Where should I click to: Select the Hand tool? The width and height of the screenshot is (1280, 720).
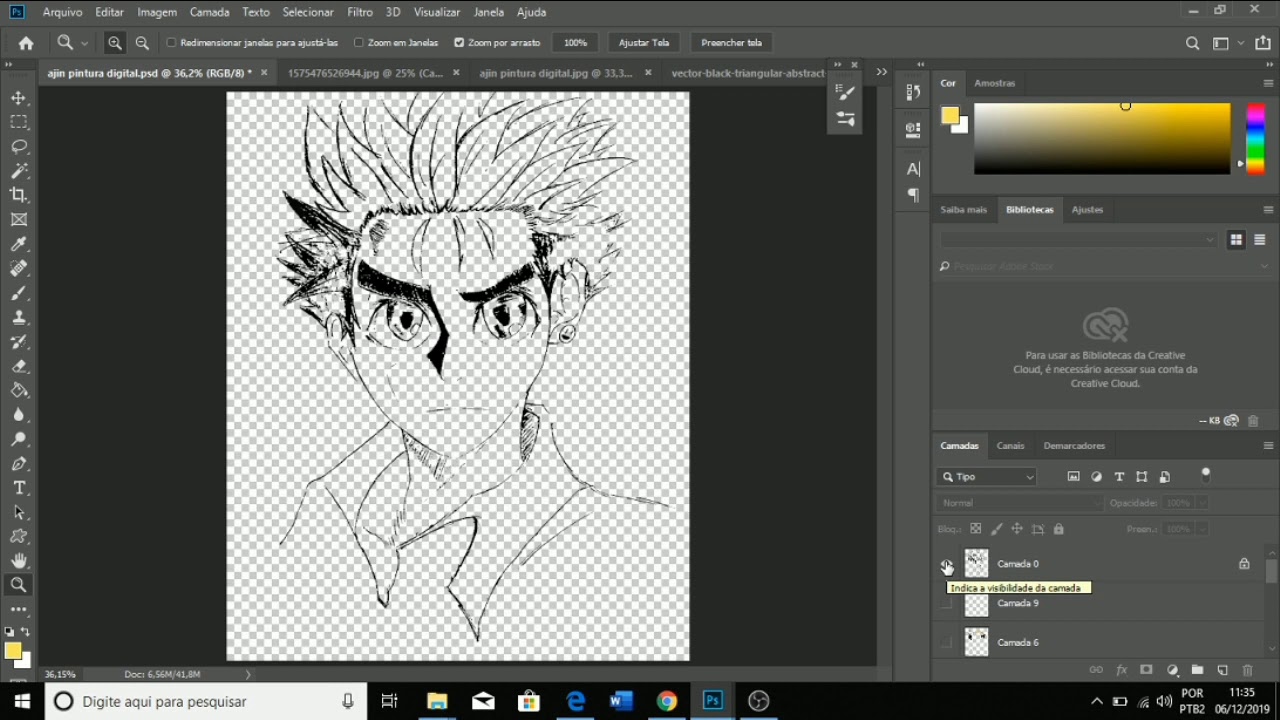pos(19,561)
